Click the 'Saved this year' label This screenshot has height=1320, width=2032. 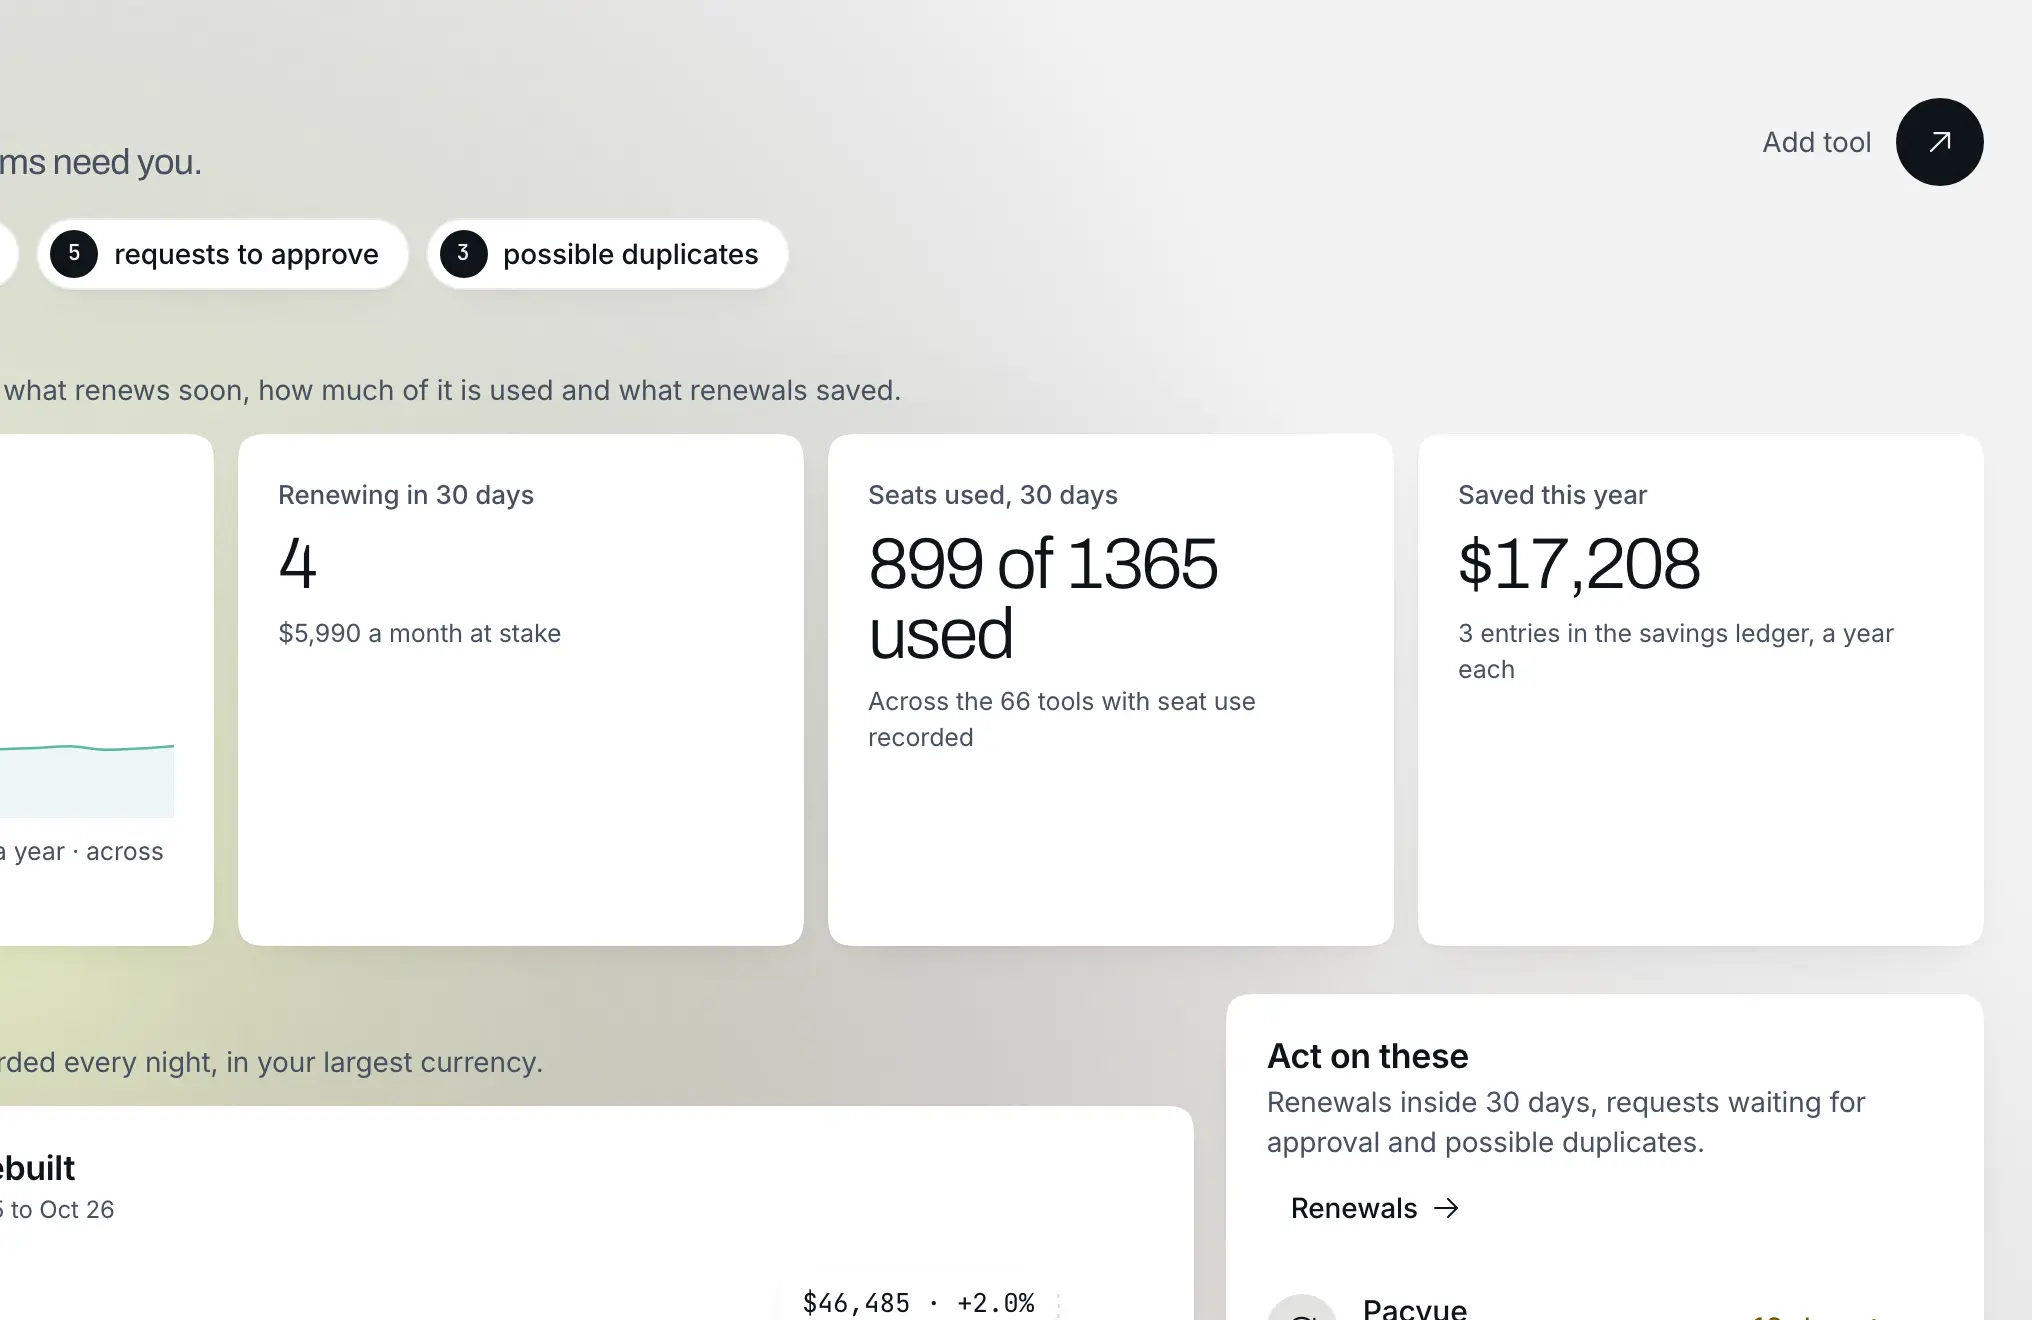coord(1552,495)
